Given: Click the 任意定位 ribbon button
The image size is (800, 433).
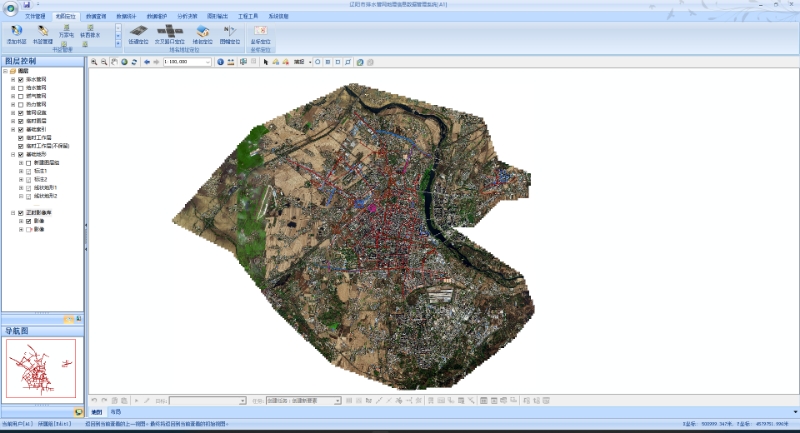Looking at the screenshot, I should (138, 34).
